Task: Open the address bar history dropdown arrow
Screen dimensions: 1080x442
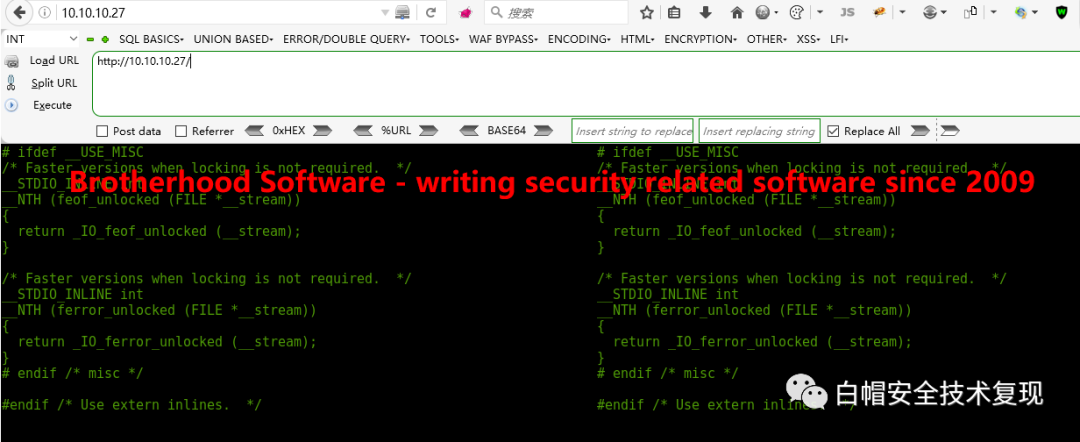Action: tap(385, 12)
